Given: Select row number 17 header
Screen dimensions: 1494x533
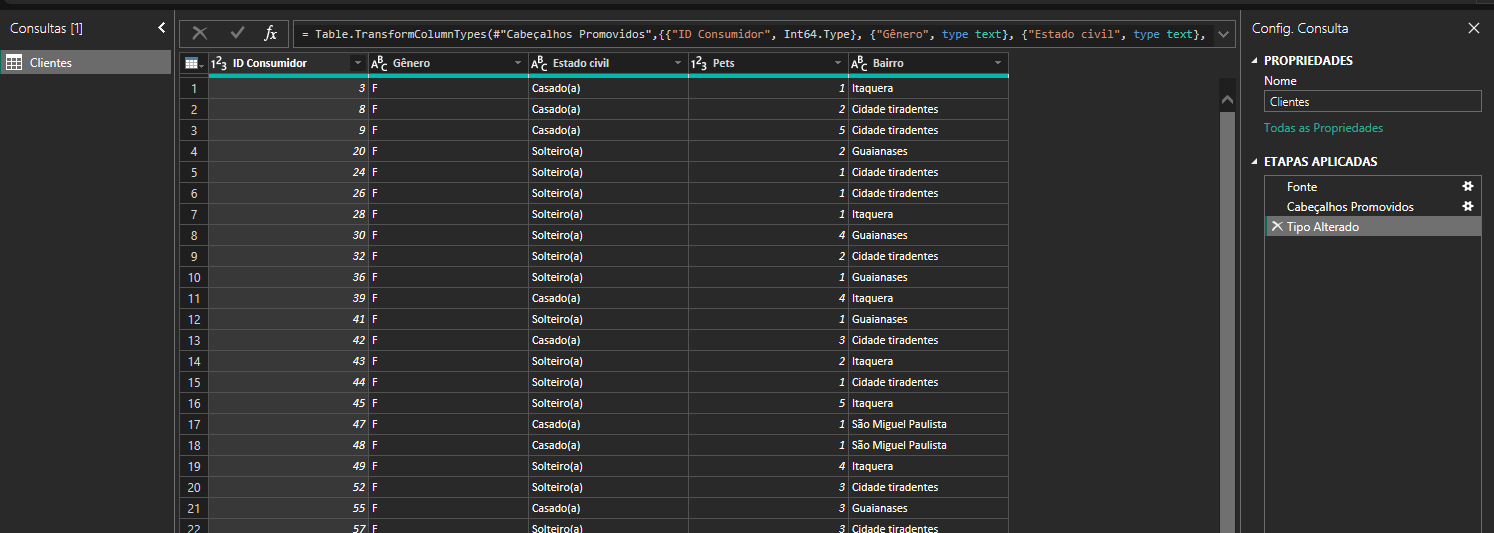Looking at the screenshot, I should click(x=194, y=424).
